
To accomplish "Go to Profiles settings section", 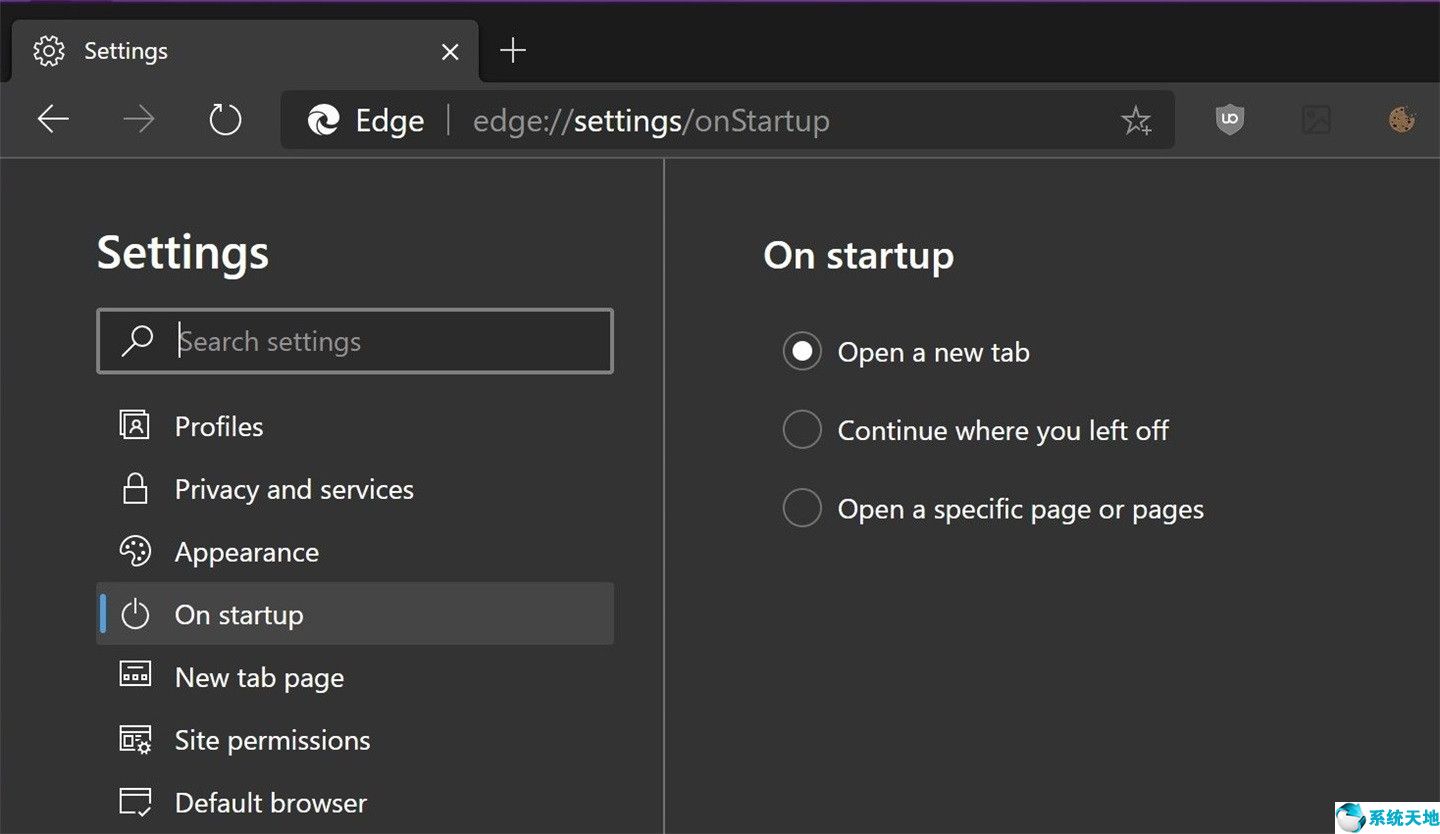I will click(219, 426).
